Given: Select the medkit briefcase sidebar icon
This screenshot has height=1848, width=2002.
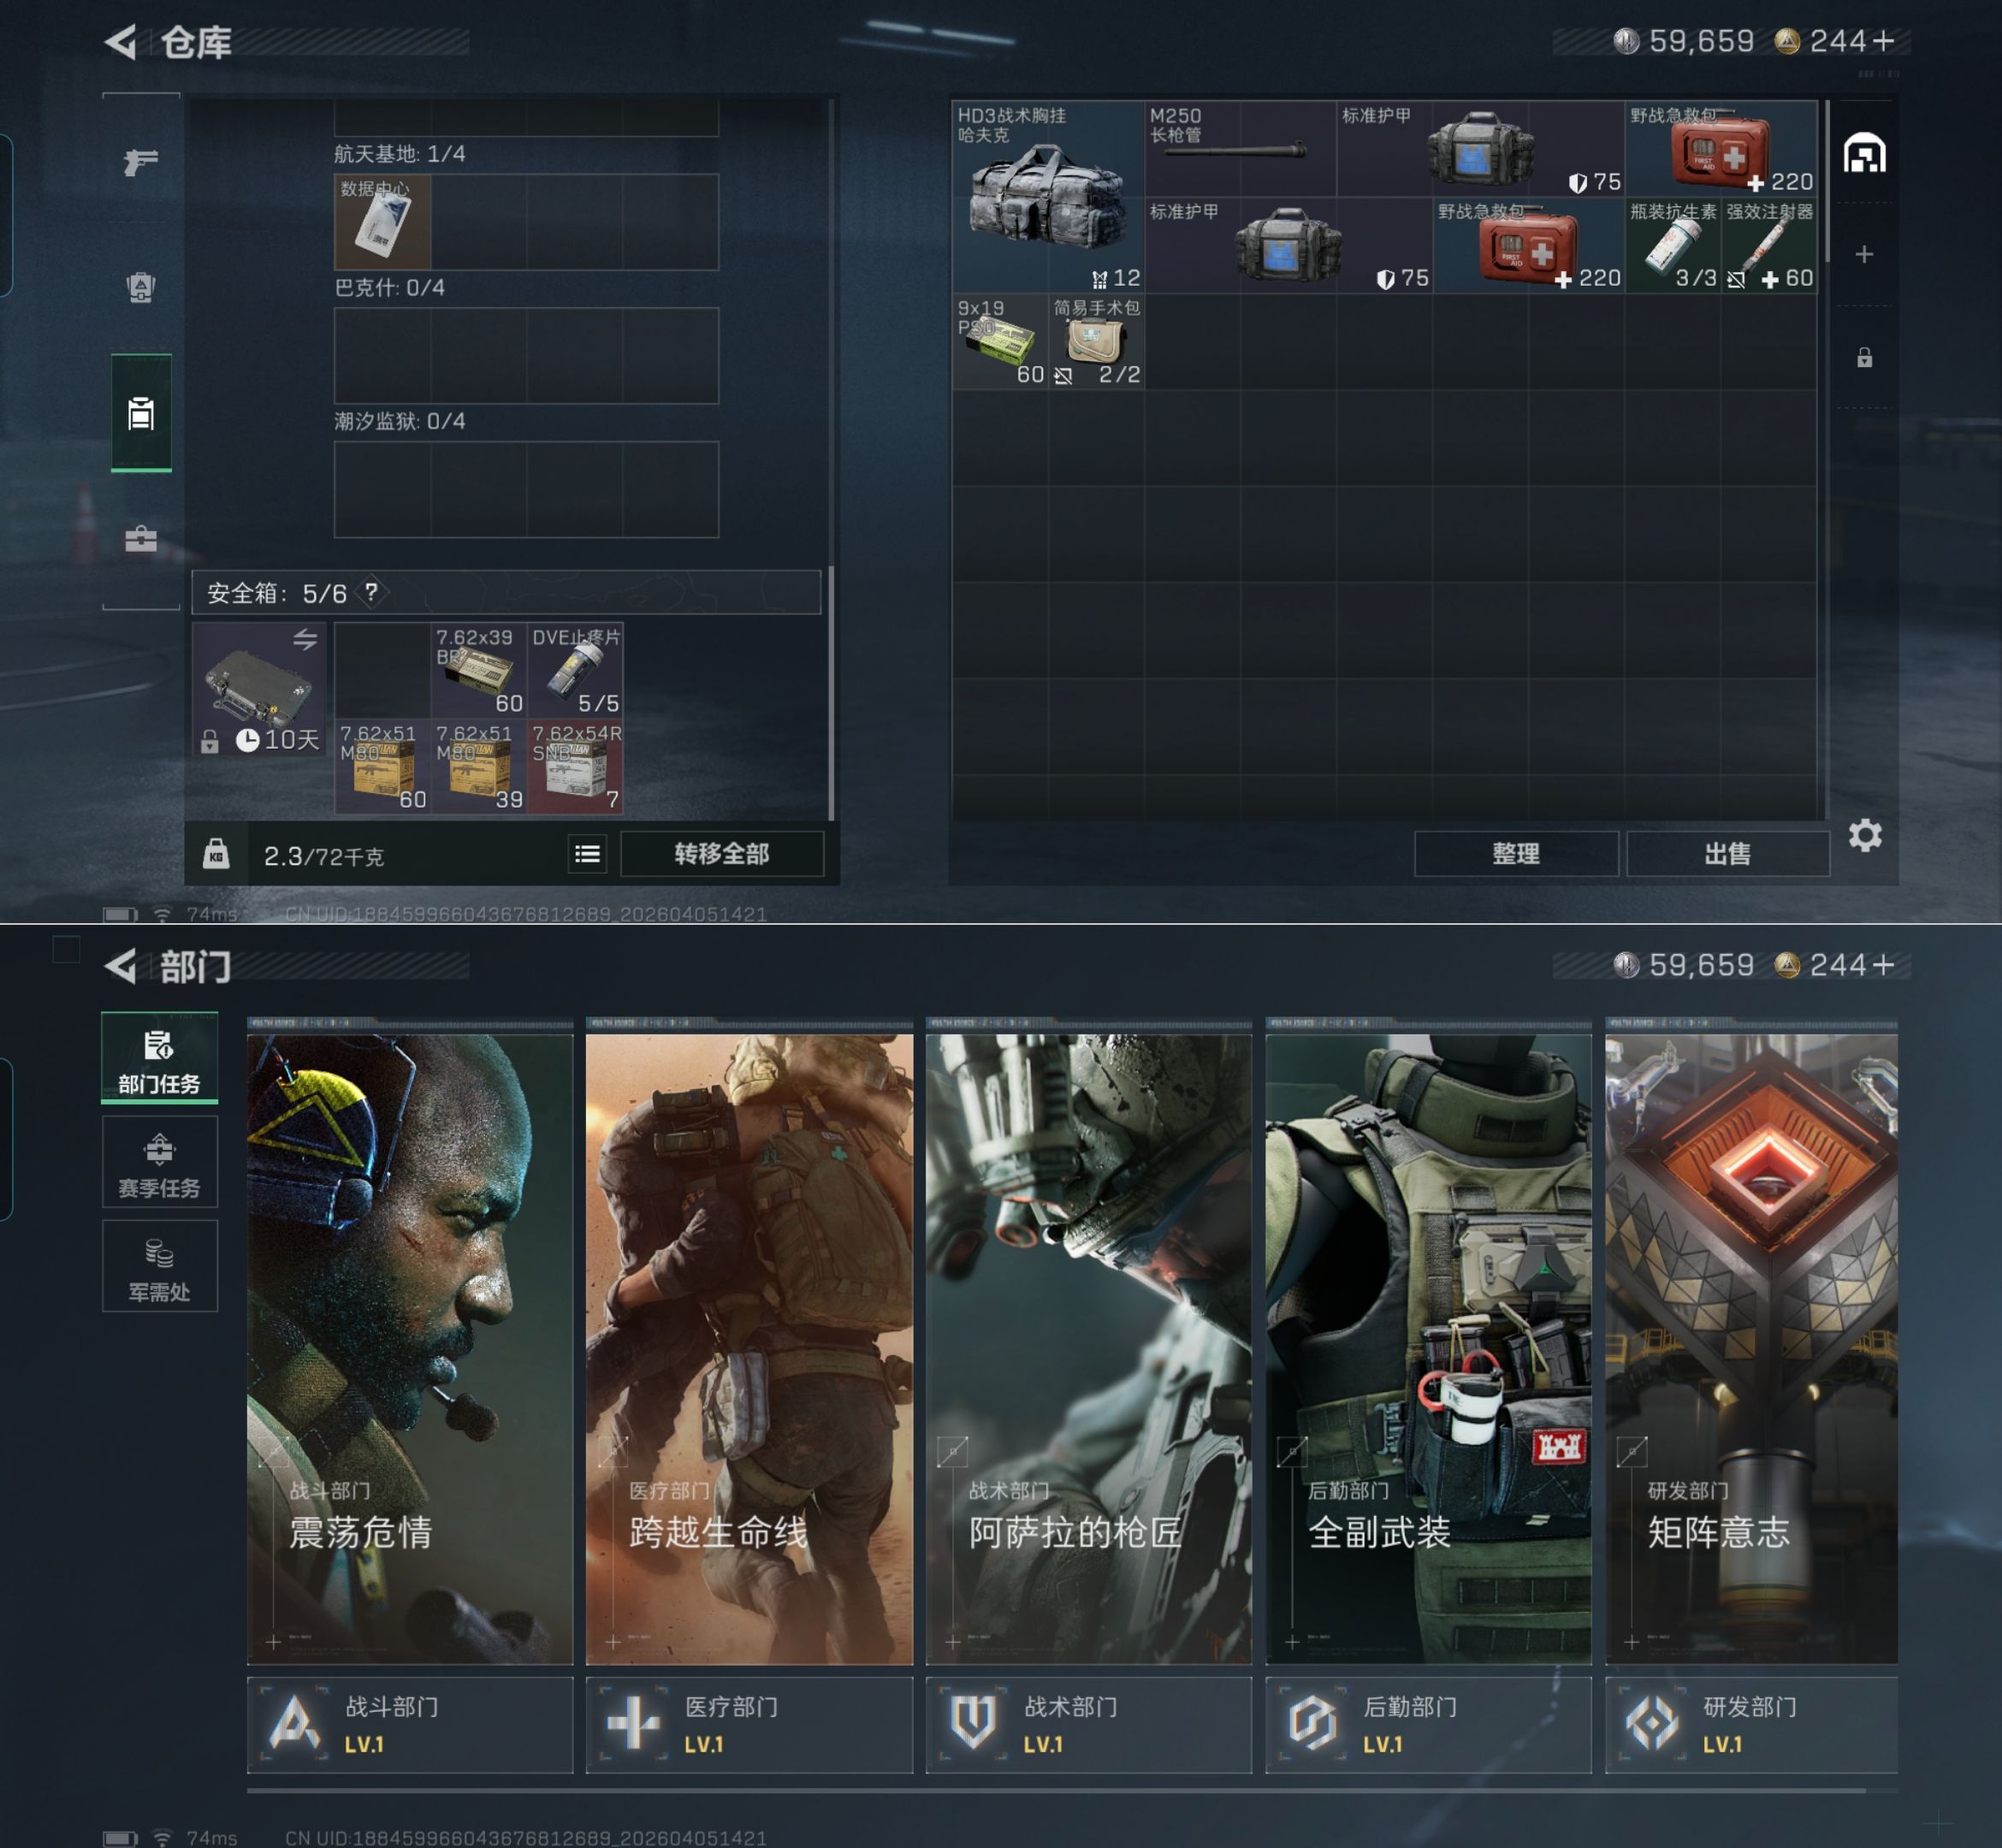Looking at the screenshot, I should [141, 540].
